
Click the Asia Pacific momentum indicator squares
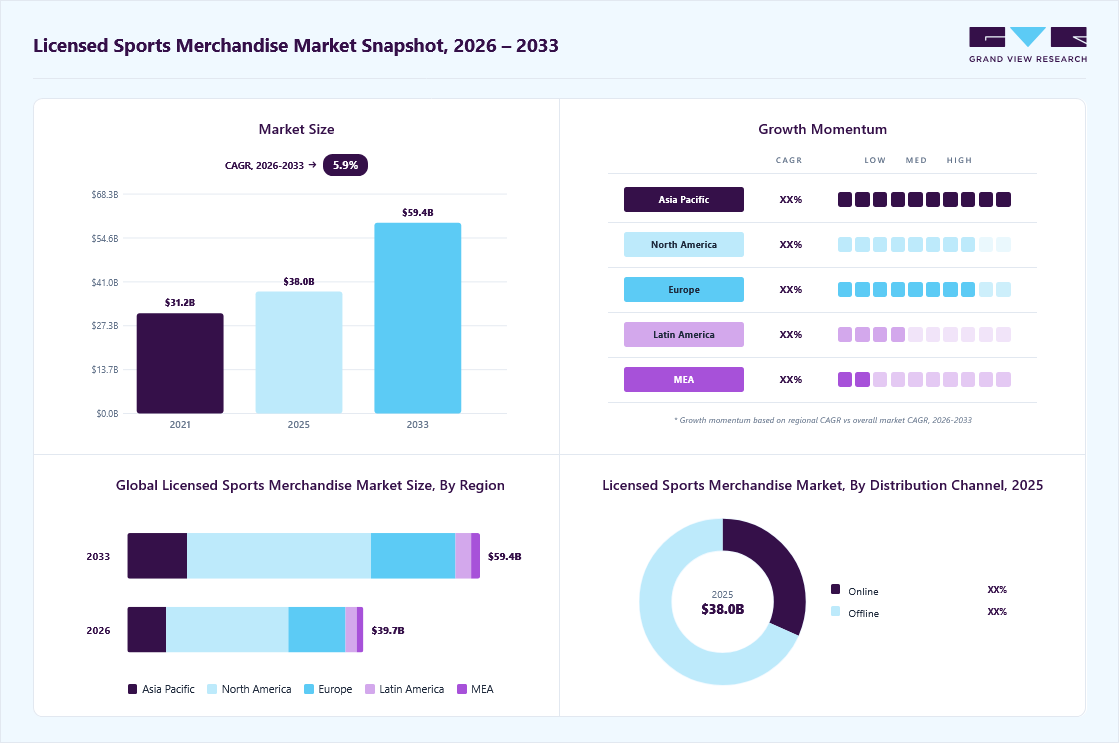pos(924,199)
